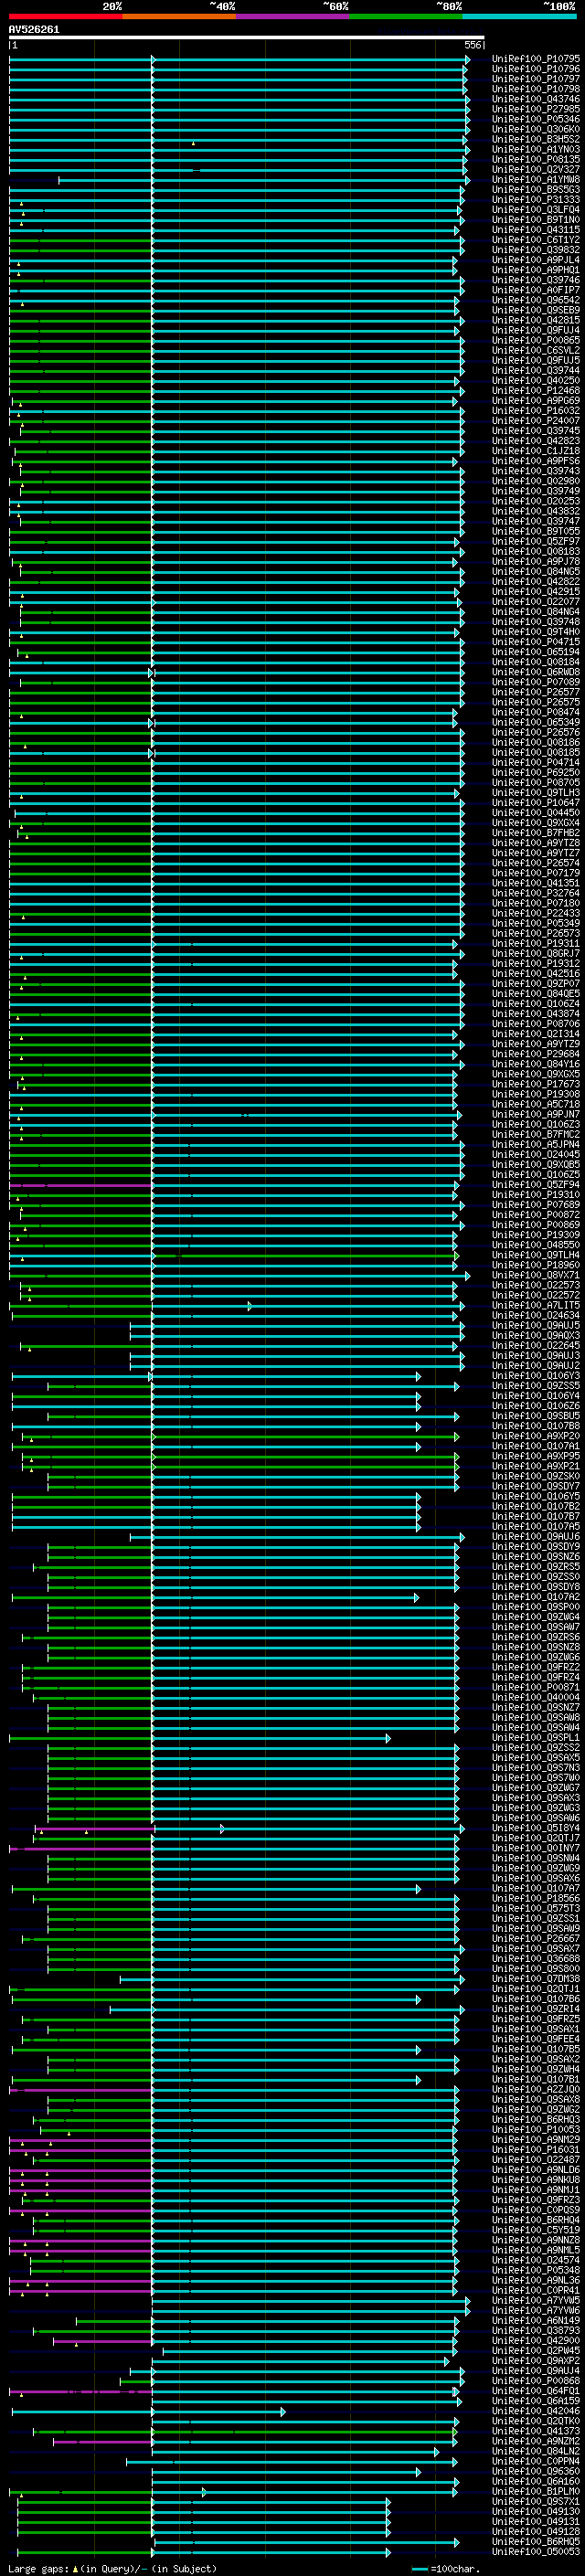This screenshot has height=2576, width=585.
Task: Select the UniRef100_P08706 label
Action: pos(536,1024)
